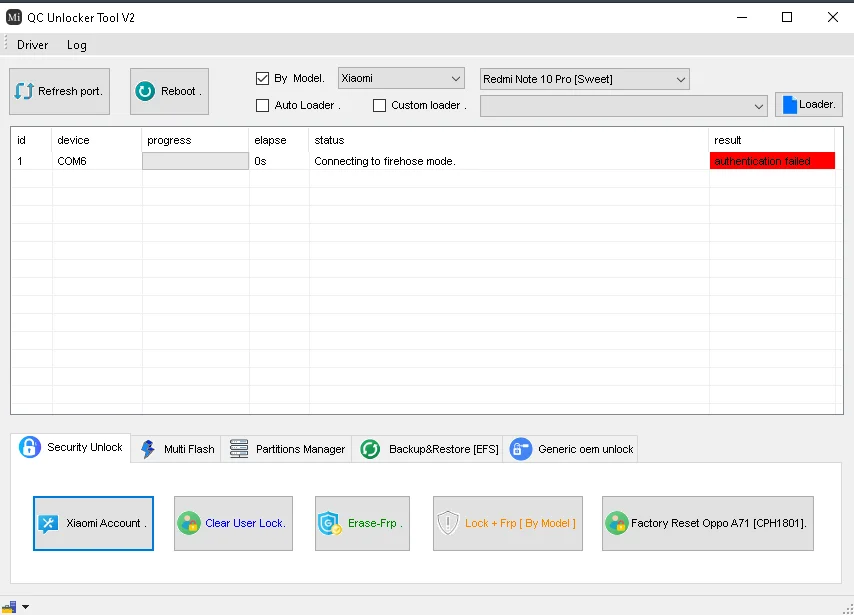Open the status bar dropdown arrow

click(x=26, y=607)
